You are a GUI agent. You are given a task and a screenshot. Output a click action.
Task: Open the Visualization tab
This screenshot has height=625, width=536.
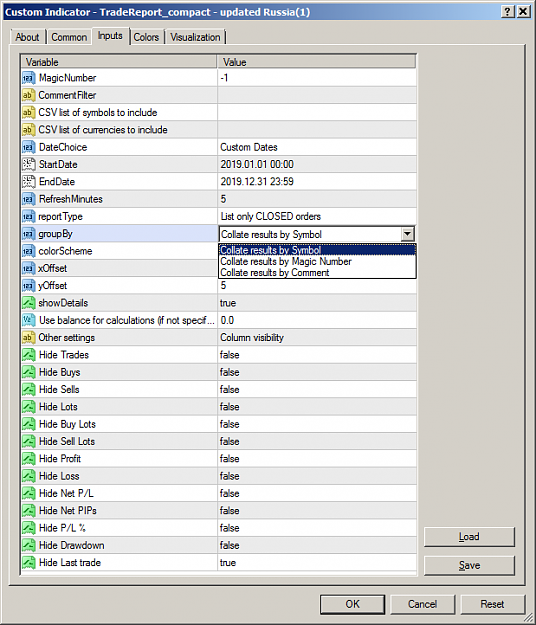(195, 37)
